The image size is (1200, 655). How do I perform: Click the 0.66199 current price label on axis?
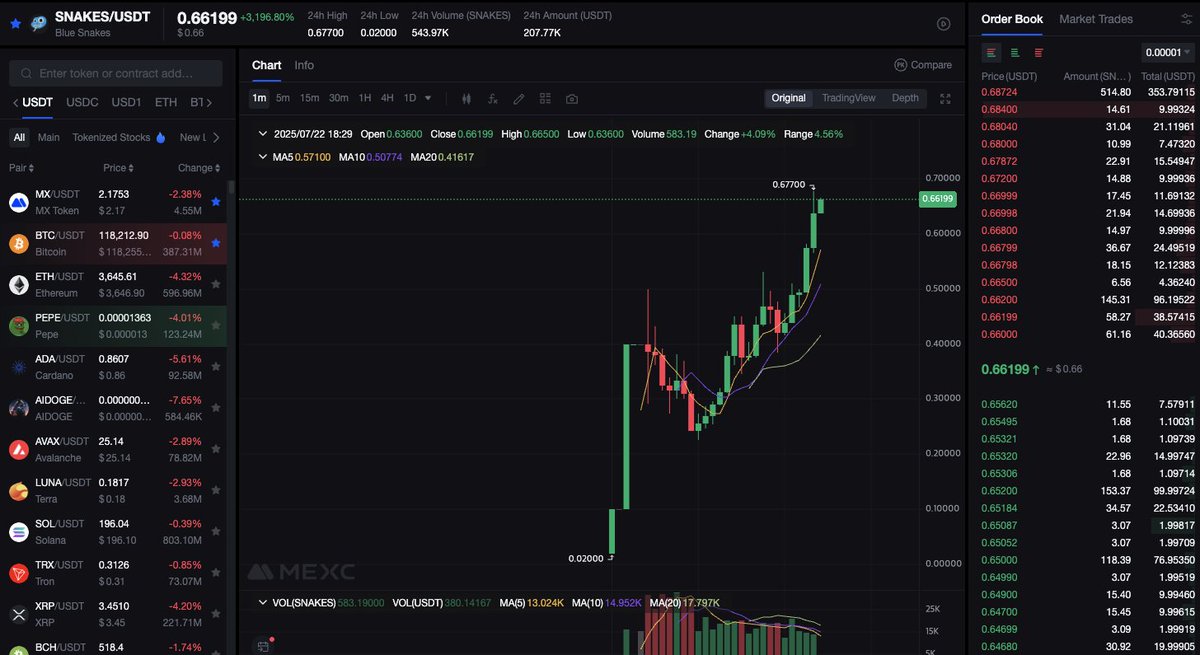pos(940,199)
